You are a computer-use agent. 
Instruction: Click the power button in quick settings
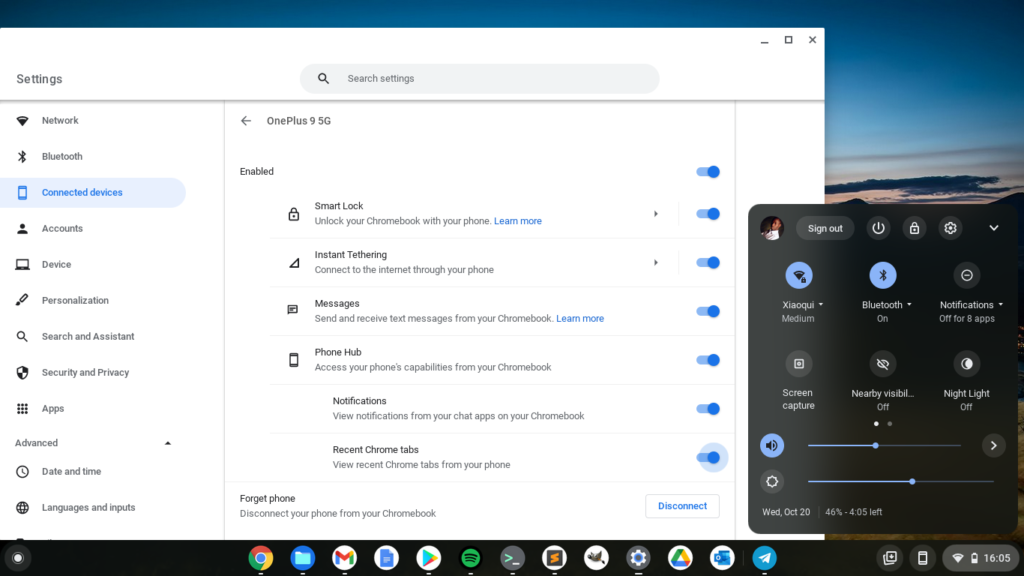coord(878,228)
